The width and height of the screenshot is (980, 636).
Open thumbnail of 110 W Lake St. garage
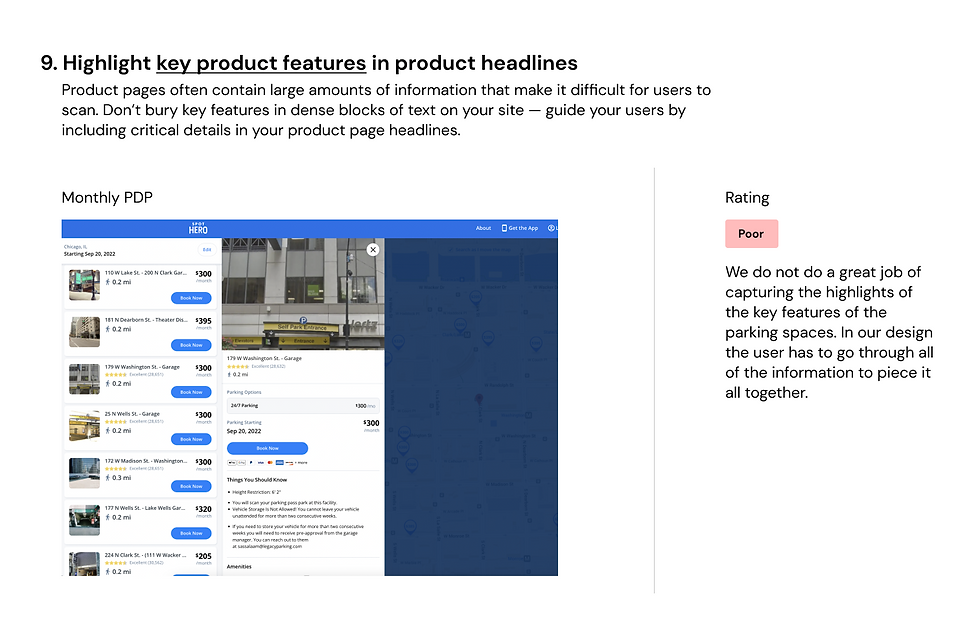(84, 285)
